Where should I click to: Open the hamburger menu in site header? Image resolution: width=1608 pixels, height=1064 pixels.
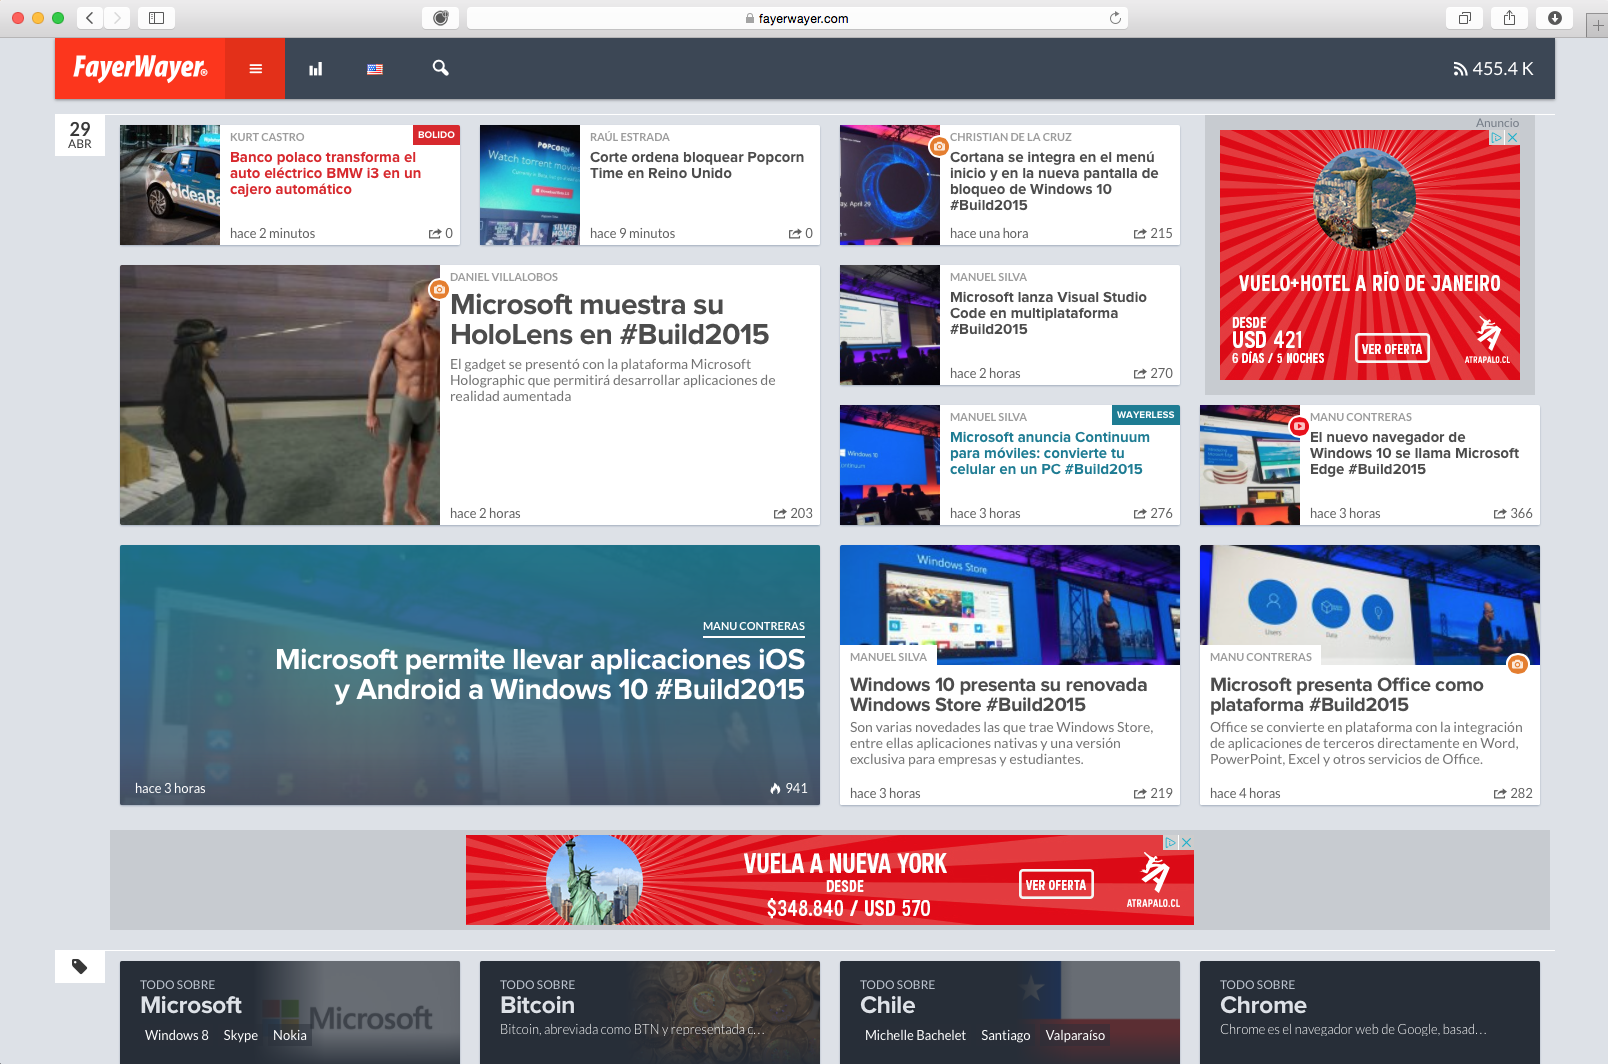click(255, 69)
